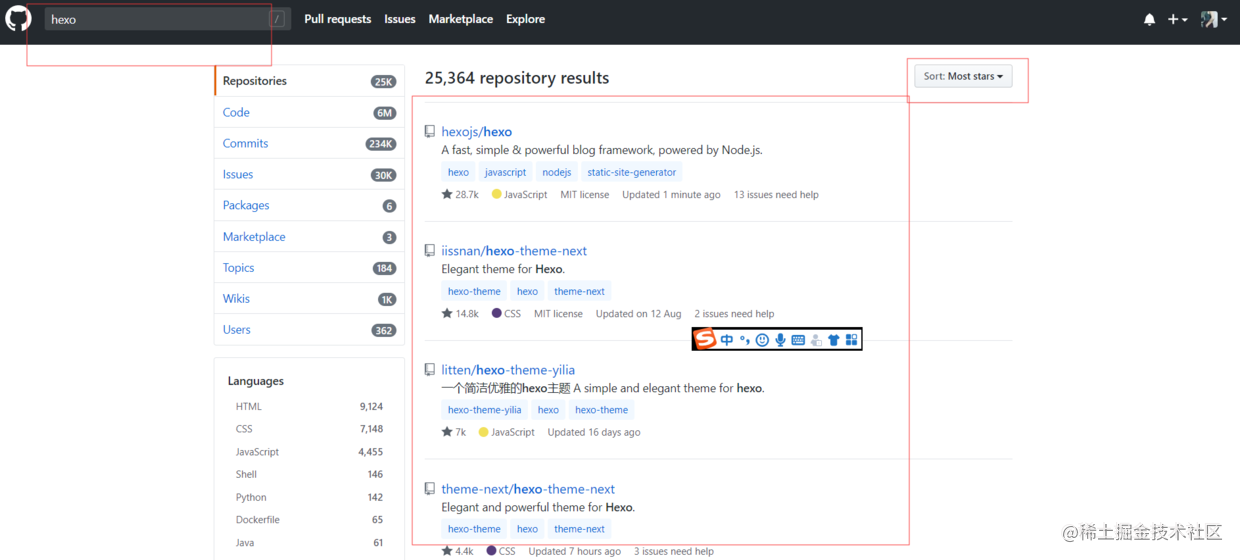The width and height of the screenshot is (1240, 560).
Task: Click the '25,364 repository results' heading
Action: (x=517, y=78)
